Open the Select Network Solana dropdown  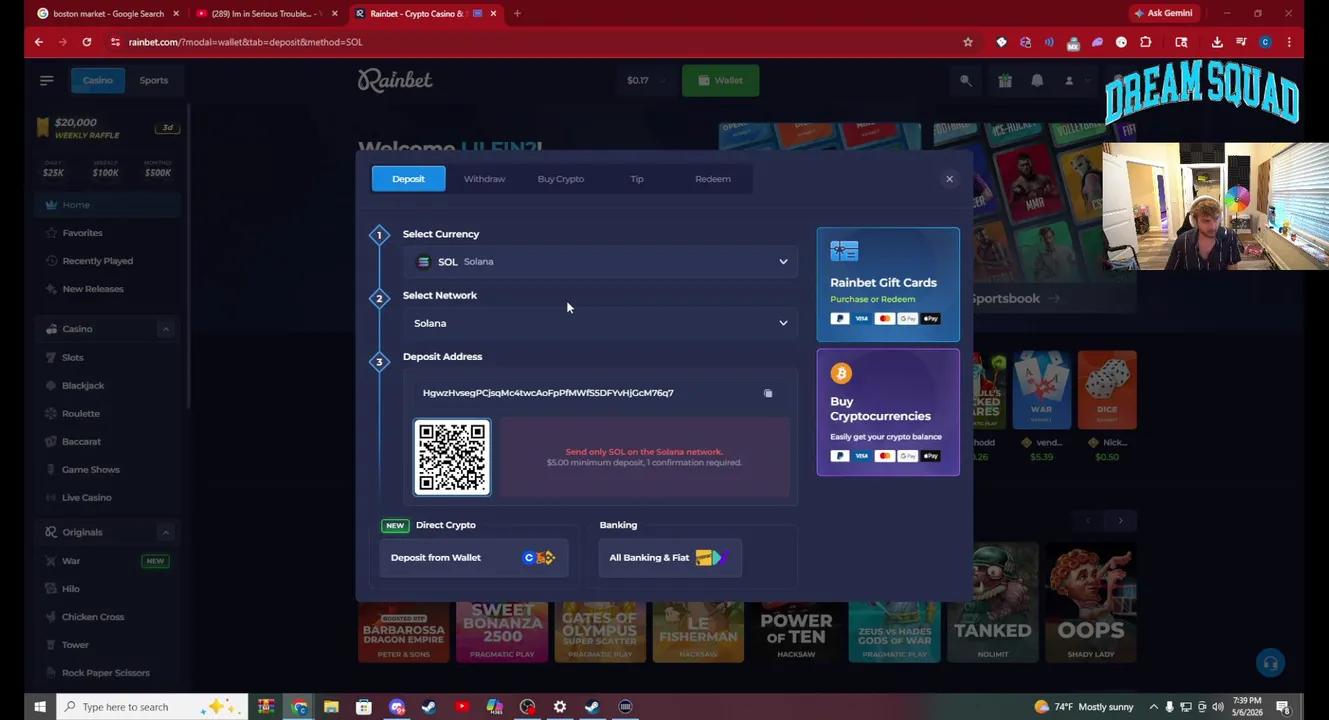point(601,324)
